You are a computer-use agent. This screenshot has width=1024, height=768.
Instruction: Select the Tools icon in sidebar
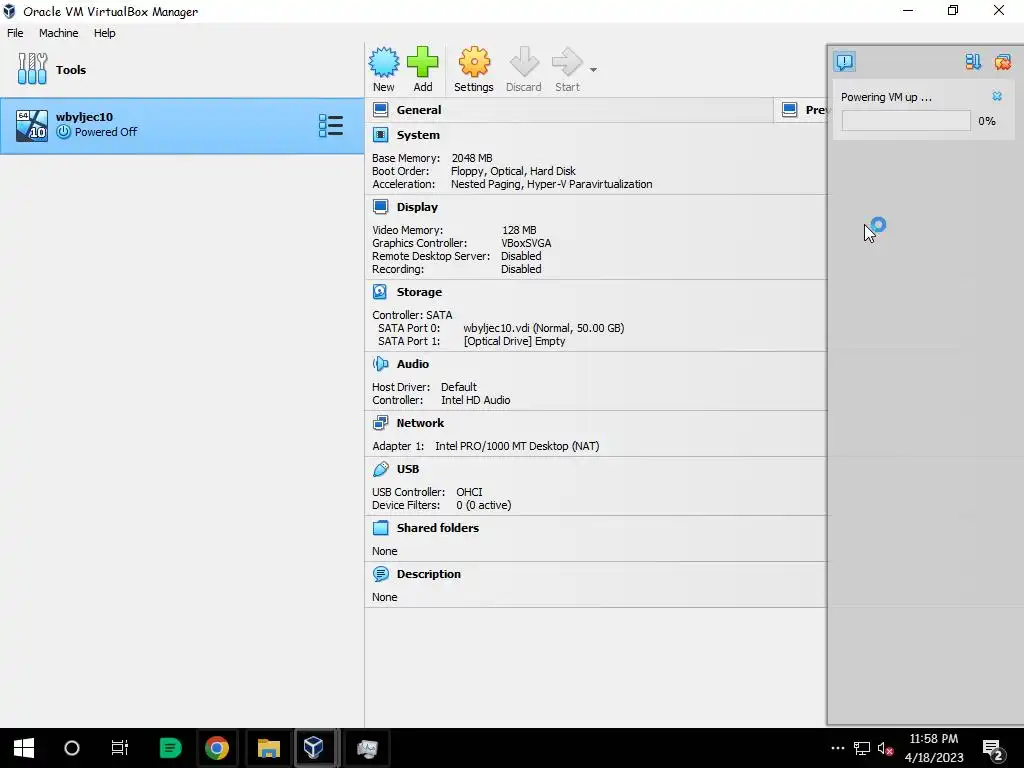pyautogui.click(x=32, y=69)
